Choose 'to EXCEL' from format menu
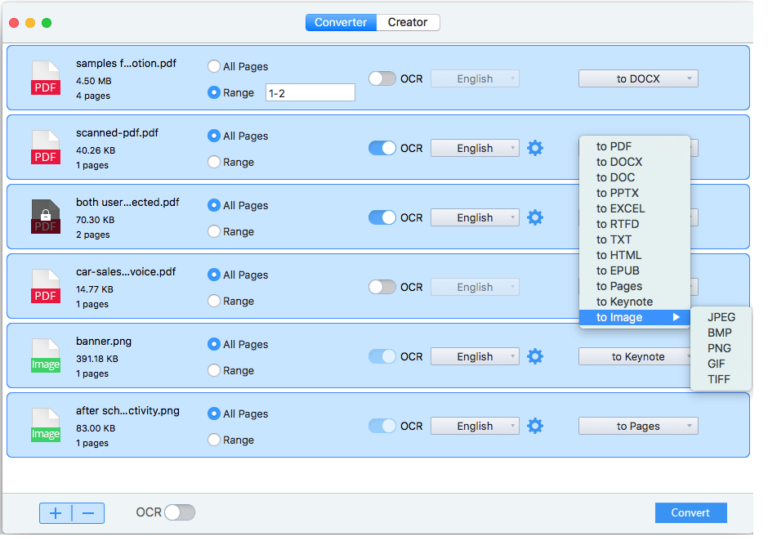This screenshot has width=768, height=541. point(635,209)
